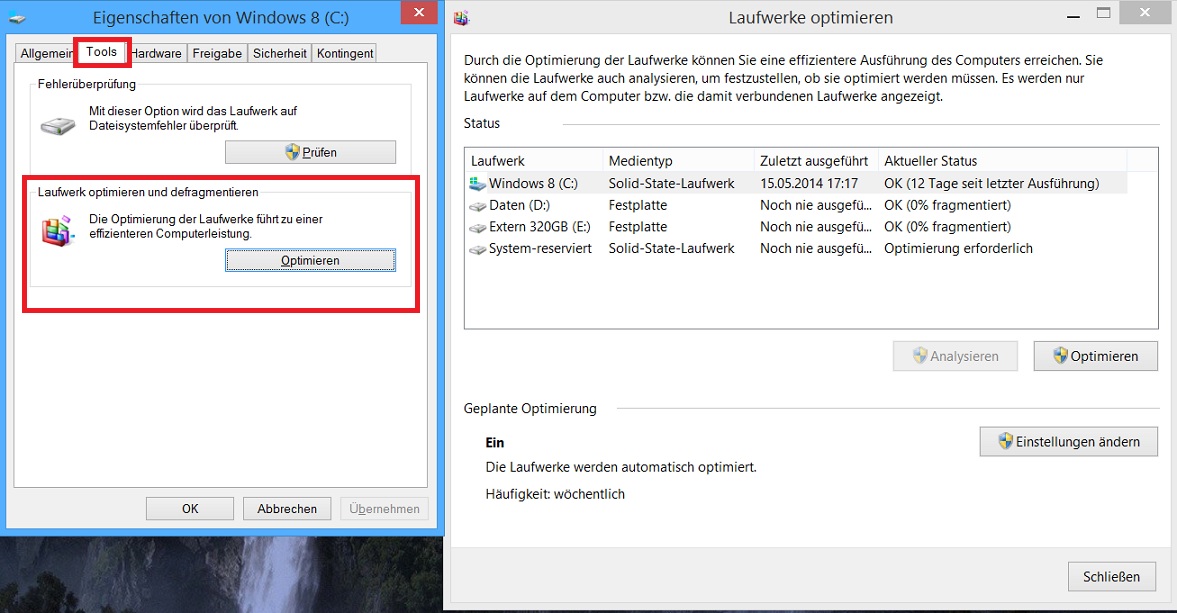The height and width of the screenshot is (613, 1177).
Task: Click the Abbrechen button
Action: pyautogui.click(x=287, y=509)
